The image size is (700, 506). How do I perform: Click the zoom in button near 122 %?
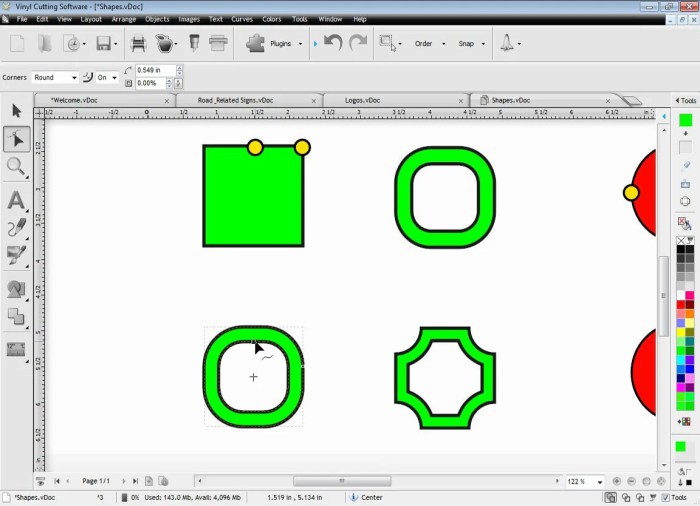pos(617,481)
